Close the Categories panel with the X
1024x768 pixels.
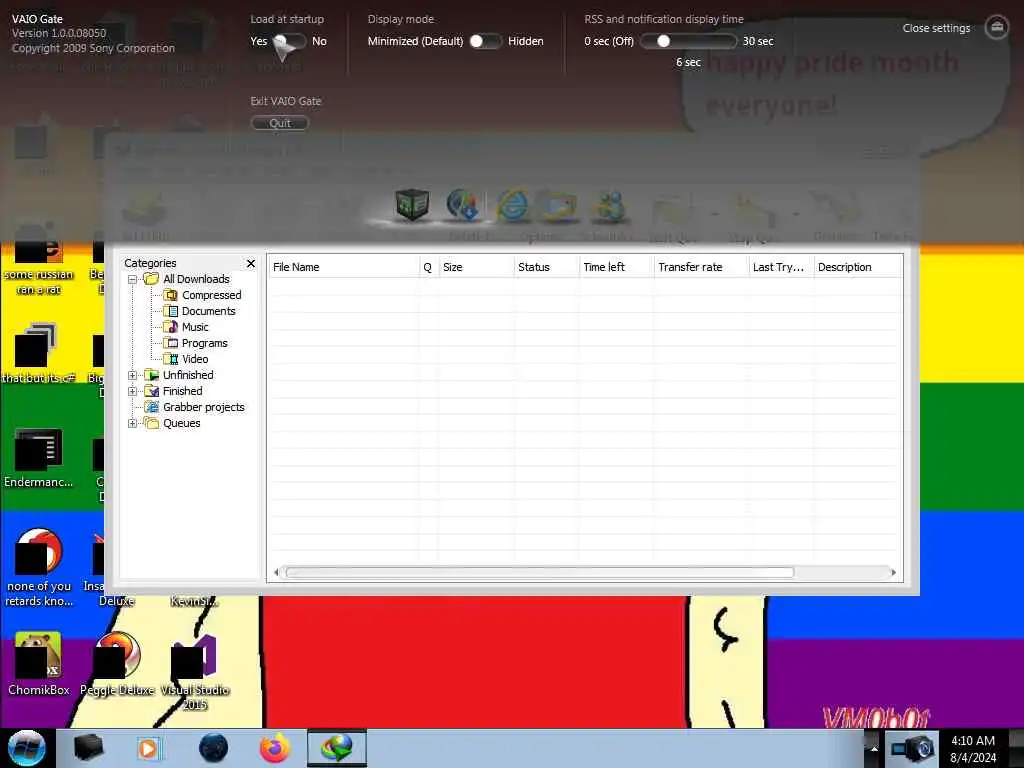[251, 263]
